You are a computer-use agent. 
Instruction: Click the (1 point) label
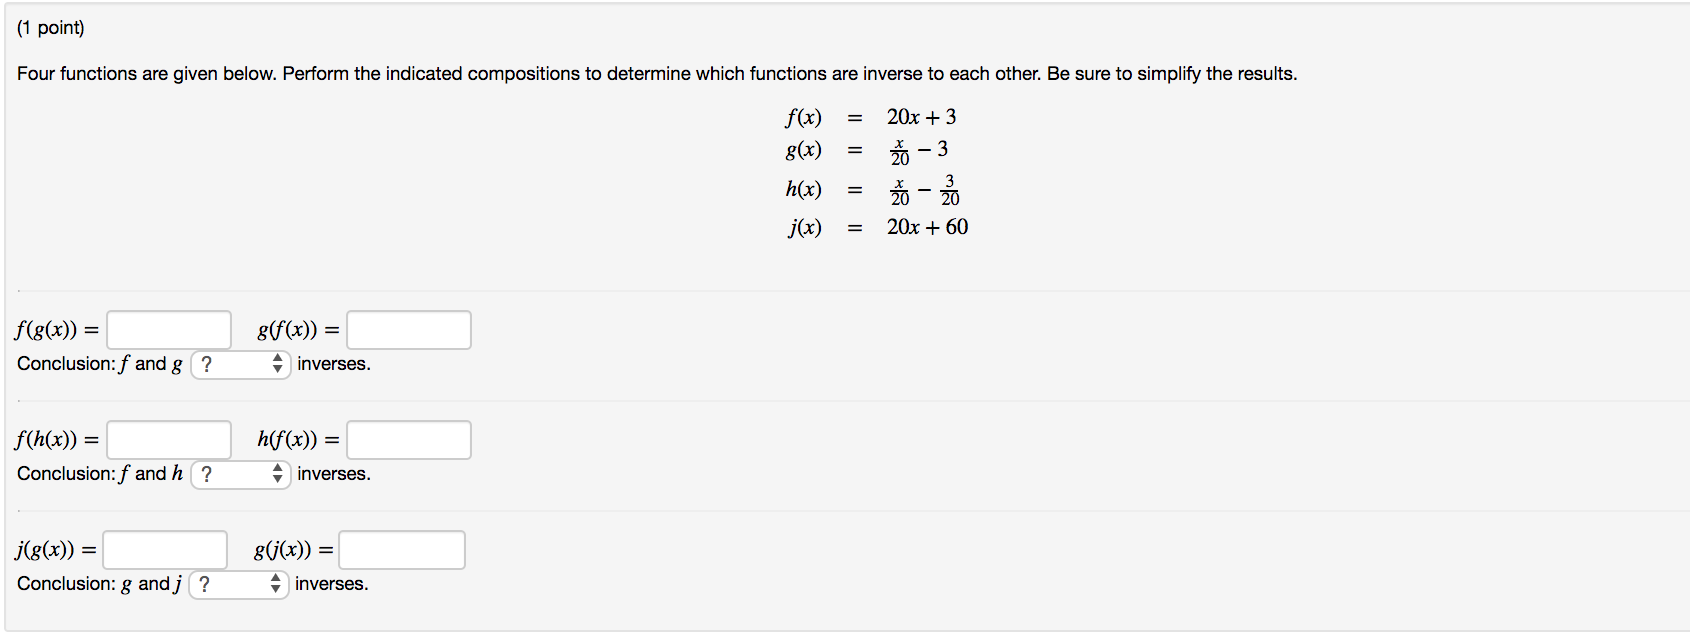click(48, 28)
